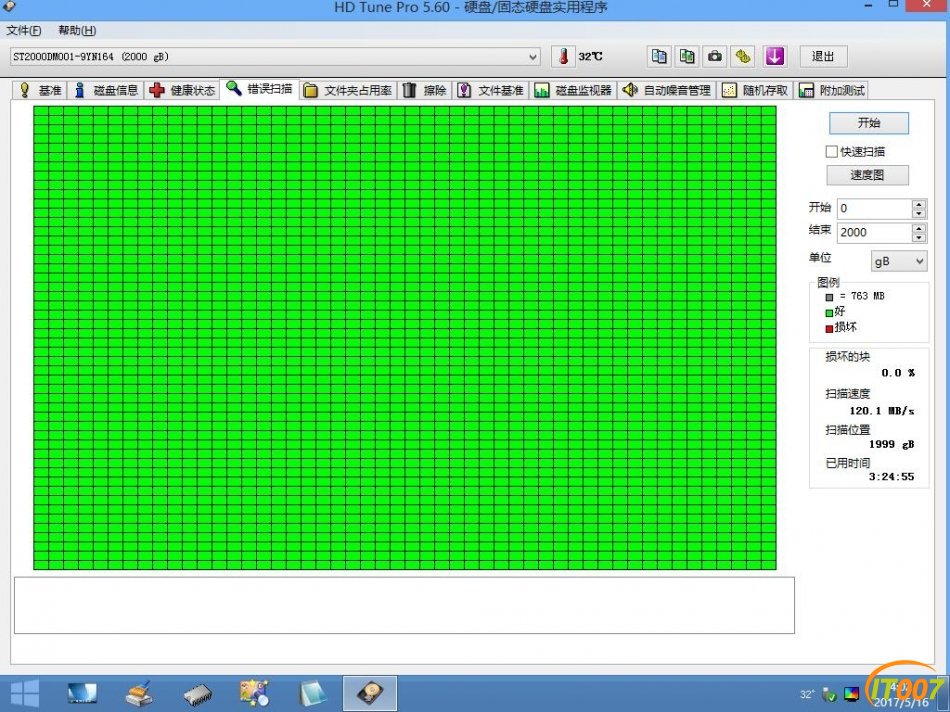The width and height of the screenshot is (950, 712).
Task: Decrease the 结束 end value stepper
Action: [x=919, y=237]
